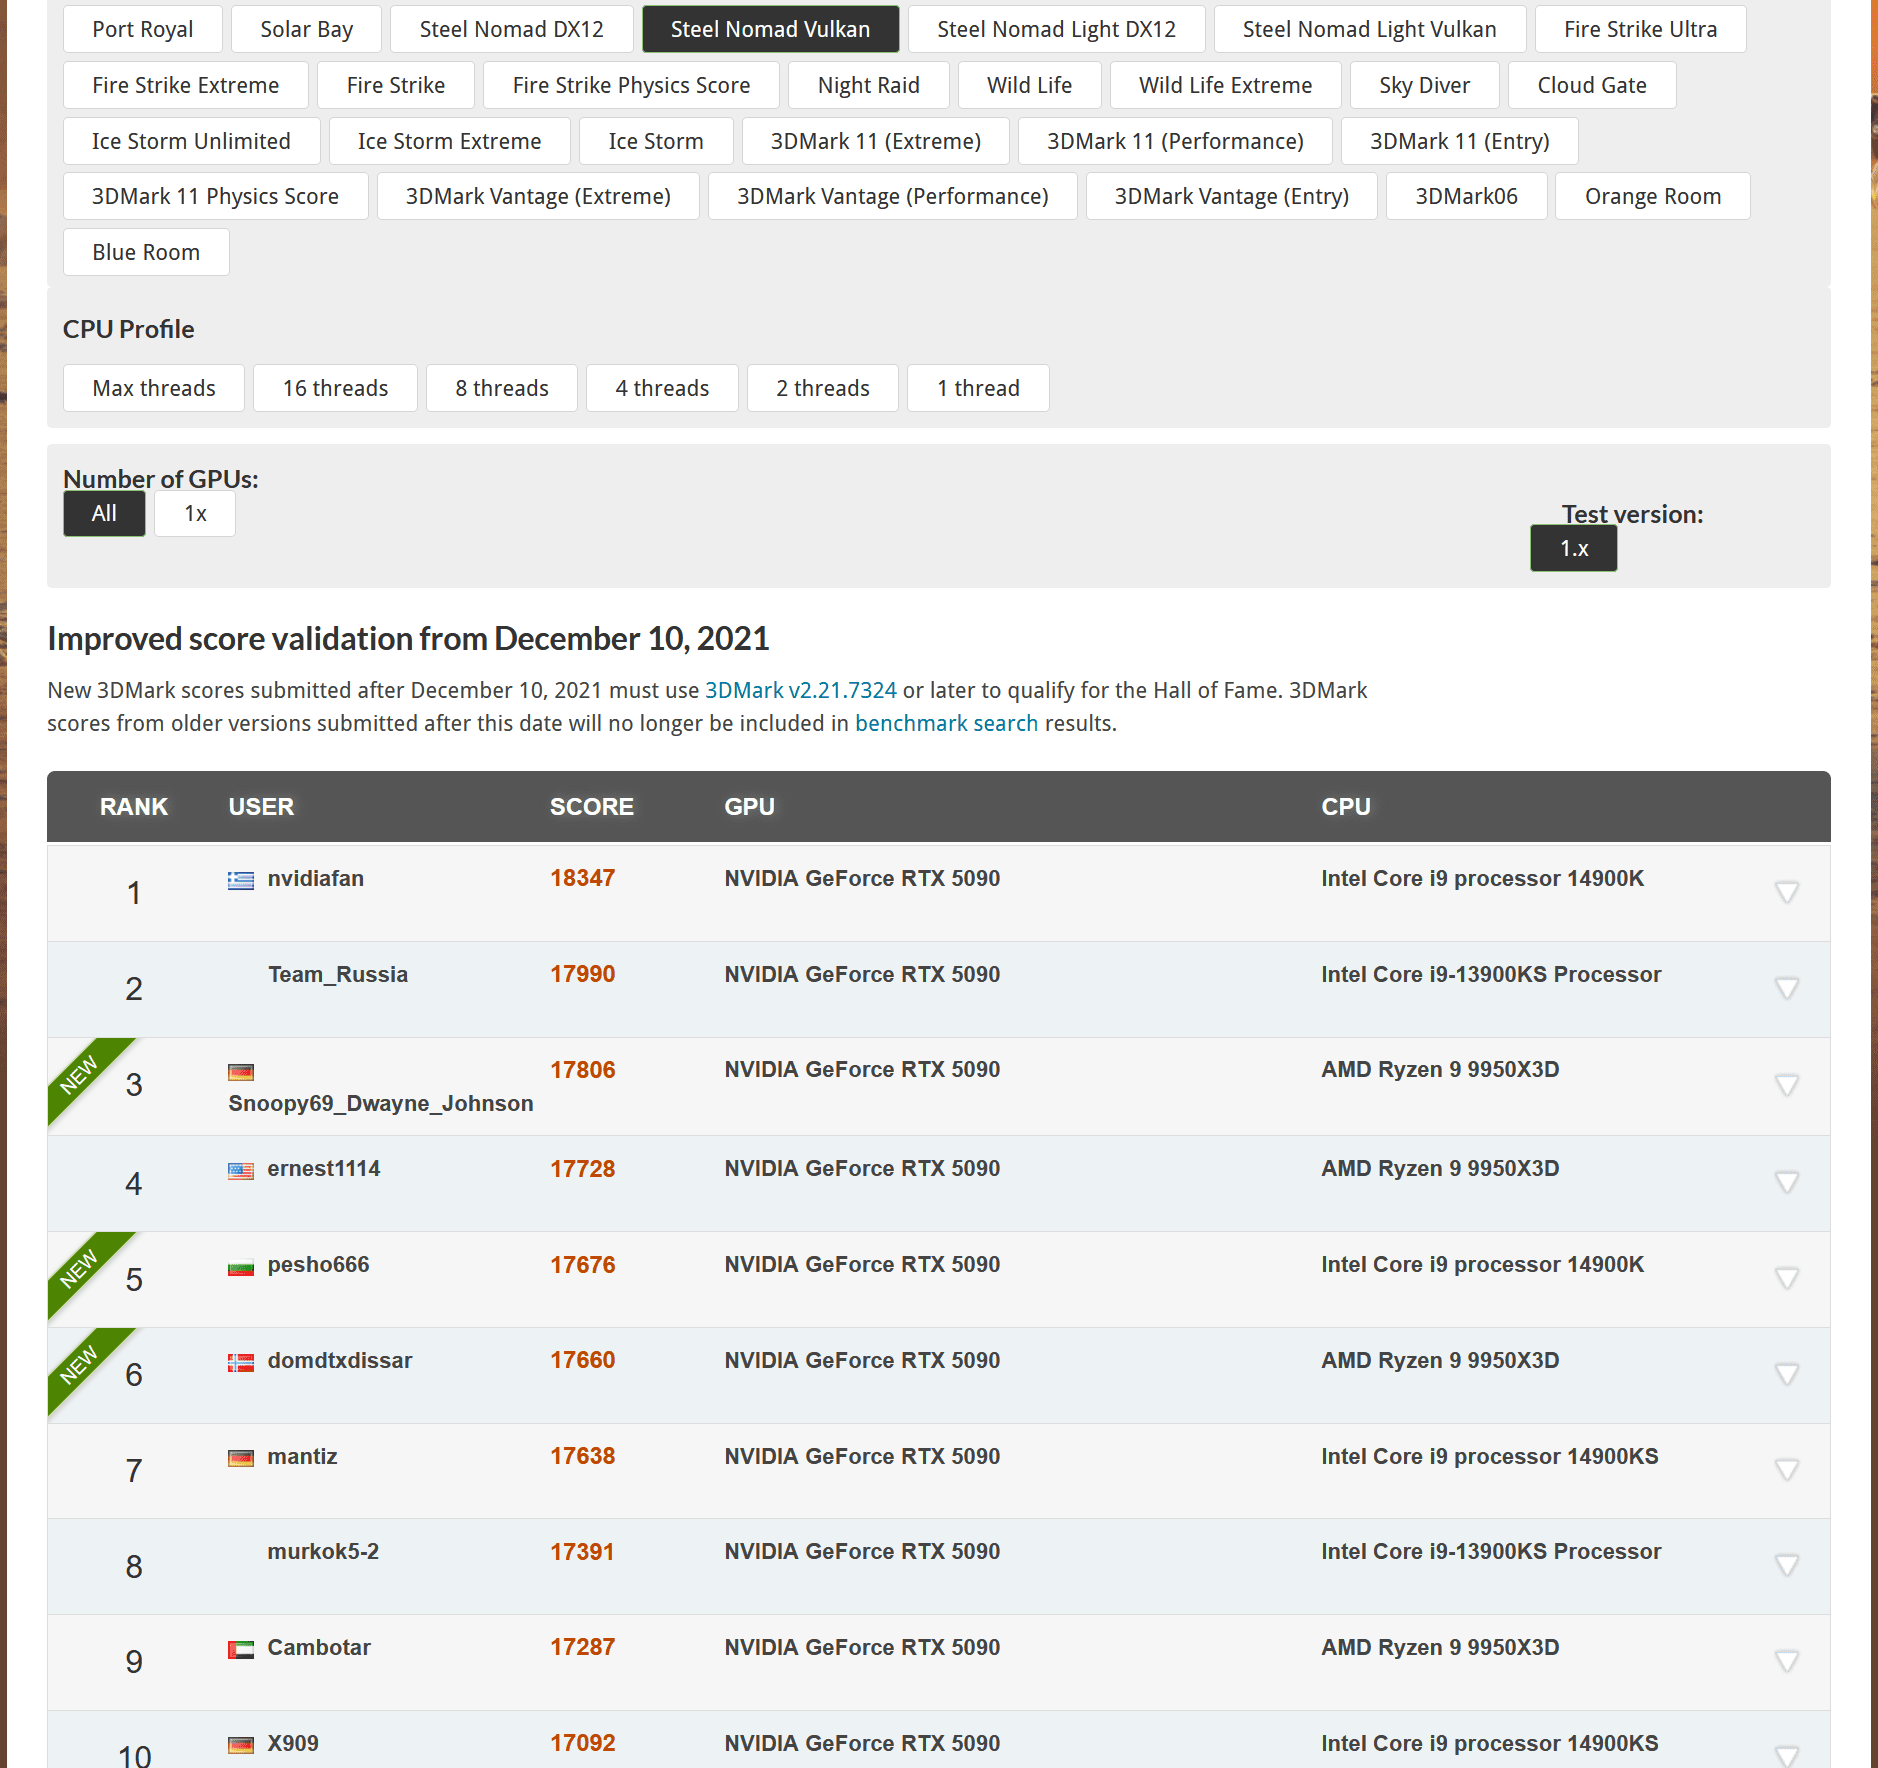Screen dimensions: 1878x1768
Task: Open the Blue Room leaderboard
Action: (146, 252)
